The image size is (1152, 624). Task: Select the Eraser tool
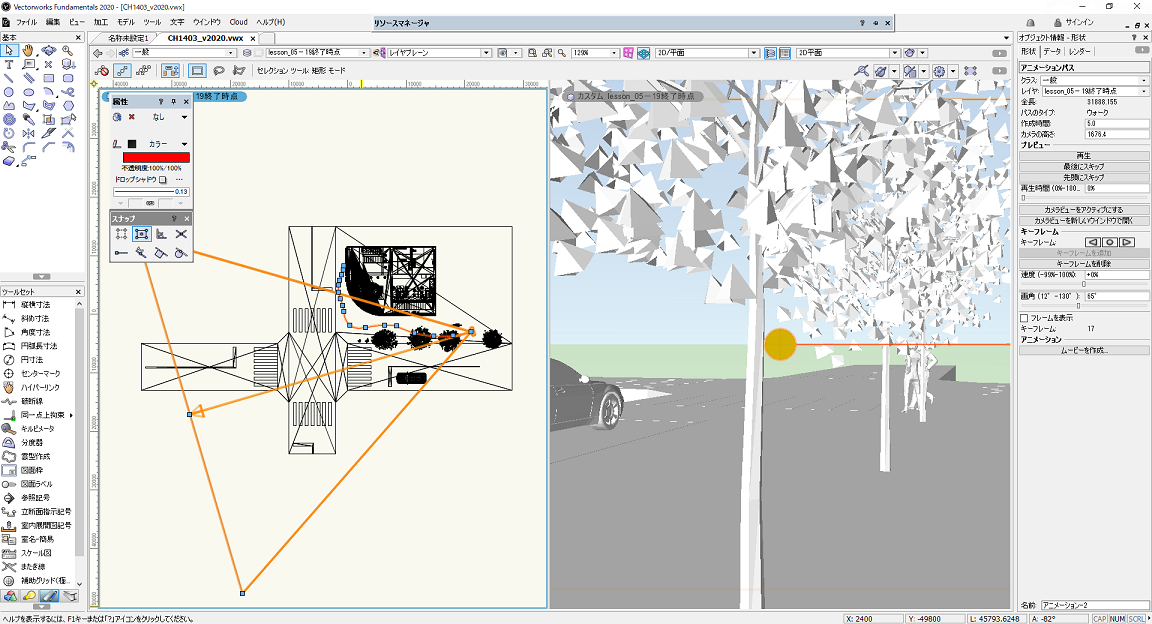coord(9,160)
